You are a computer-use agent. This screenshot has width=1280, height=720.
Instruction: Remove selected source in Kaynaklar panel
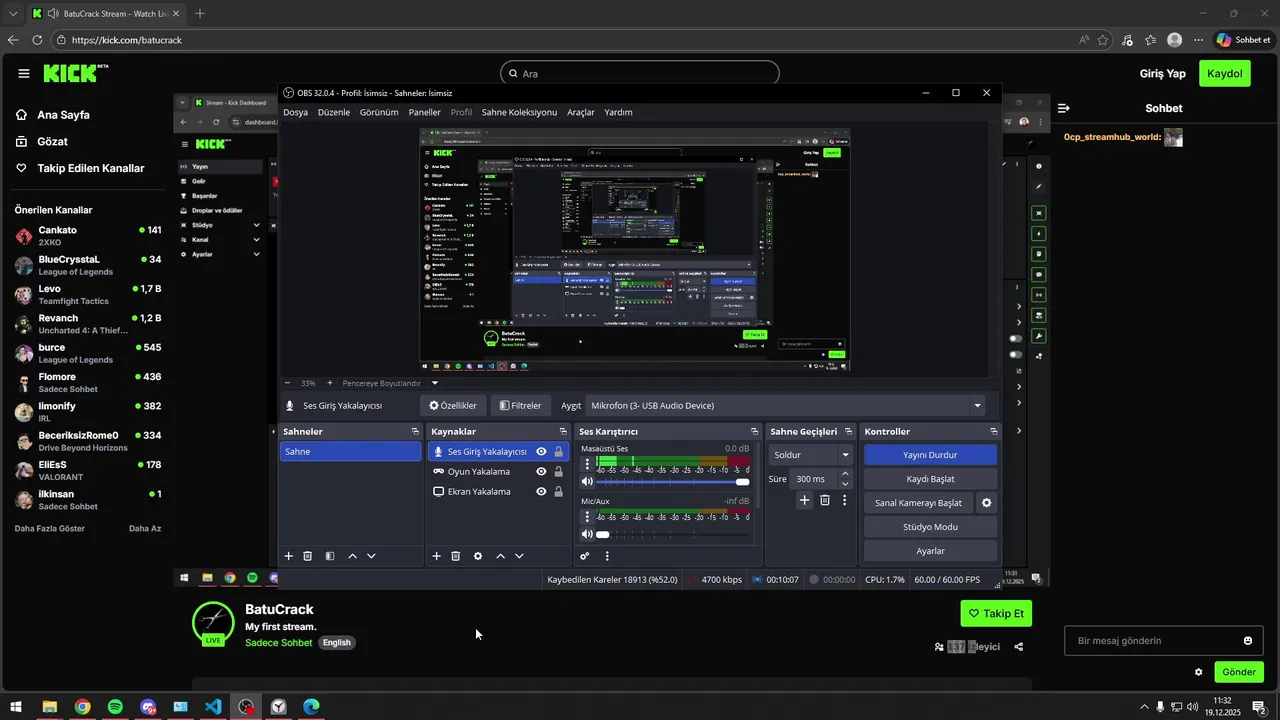click(x=455, y=556)
